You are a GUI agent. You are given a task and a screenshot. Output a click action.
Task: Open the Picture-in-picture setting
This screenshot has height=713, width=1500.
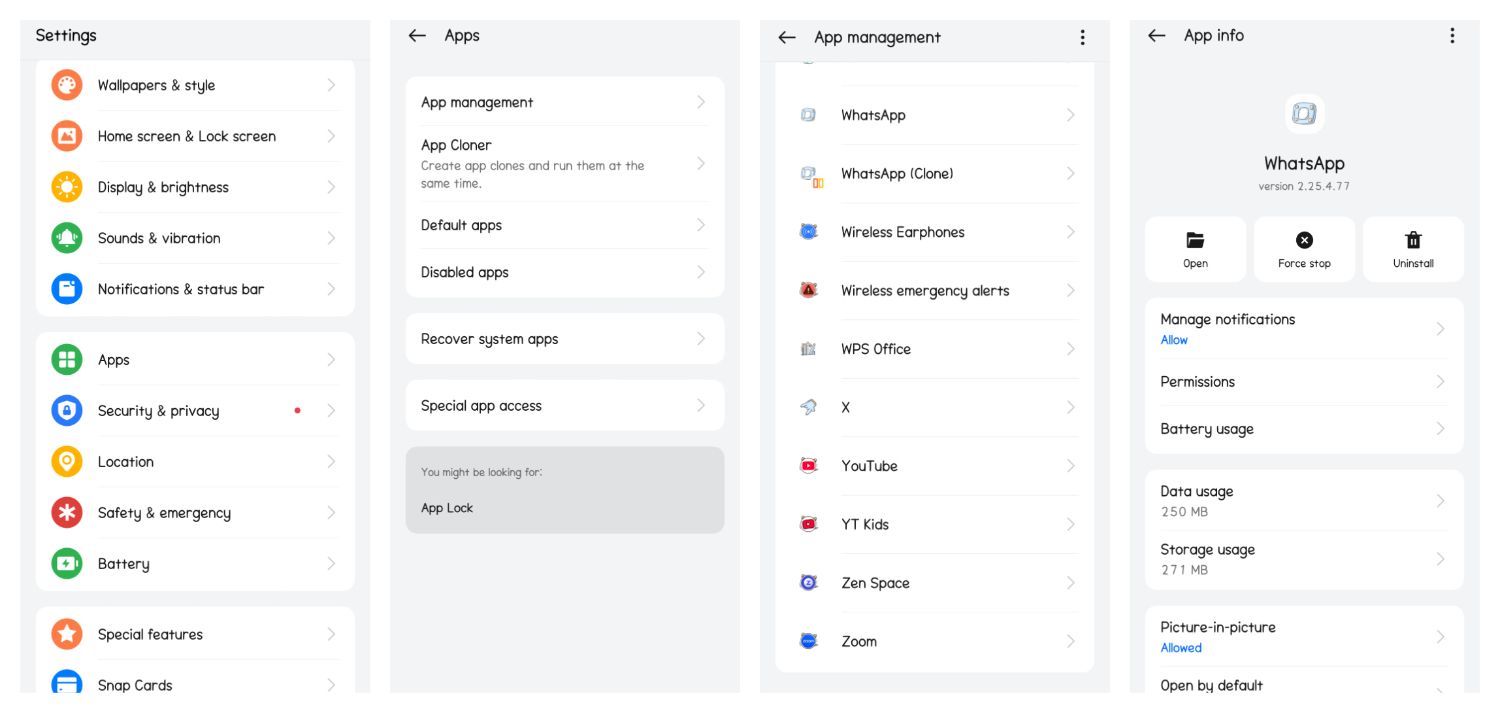(1304, 637)
